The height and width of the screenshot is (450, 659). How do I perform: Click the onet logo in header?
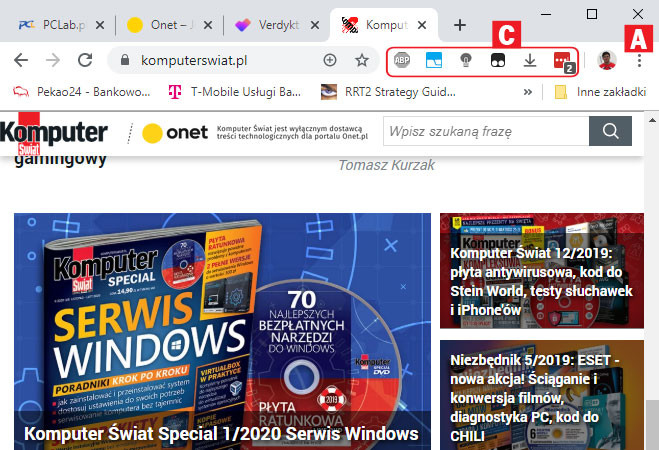tap(175, 133)
